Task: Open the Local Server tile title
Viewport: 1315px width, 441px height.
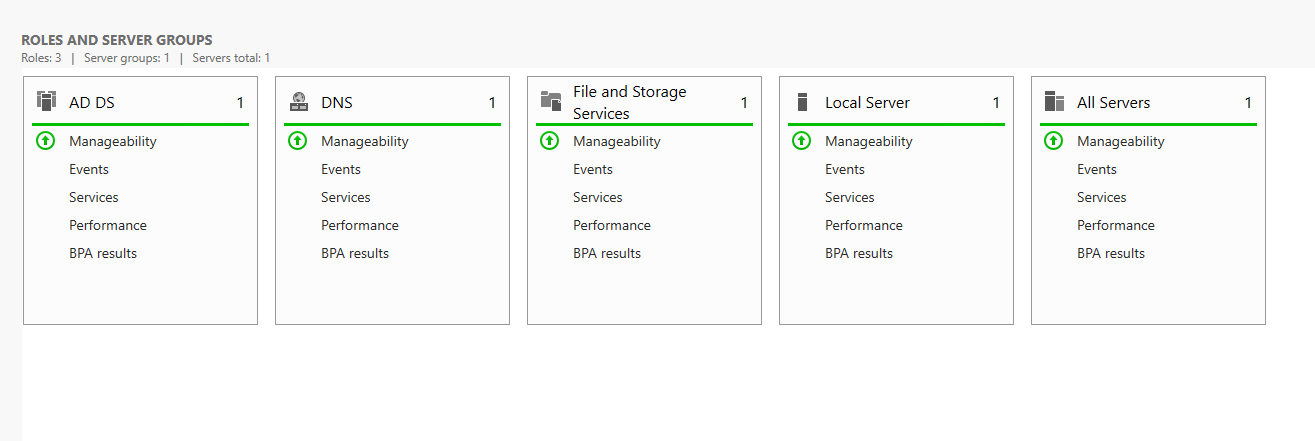Action: 867,102
